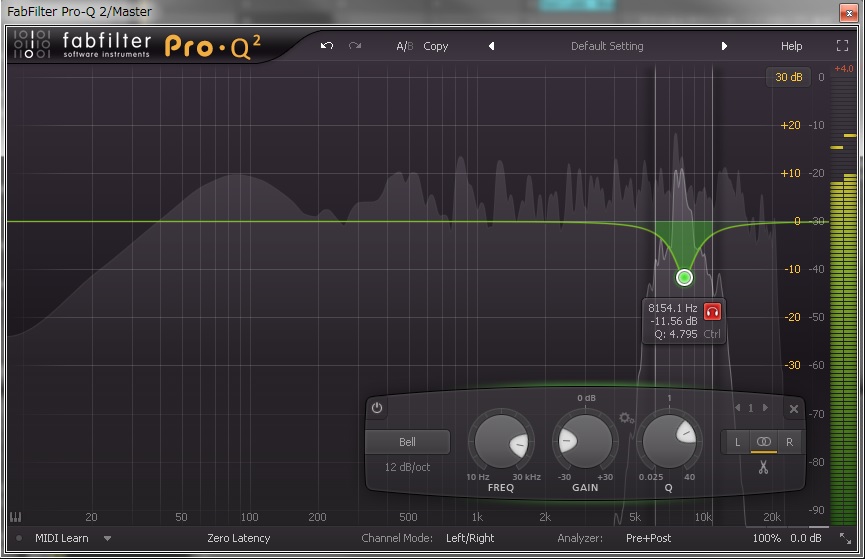Viewport: 865px width, 559px height.
Task: Select the previous band arrow next to 1
Action: click(x=738, y=408)
